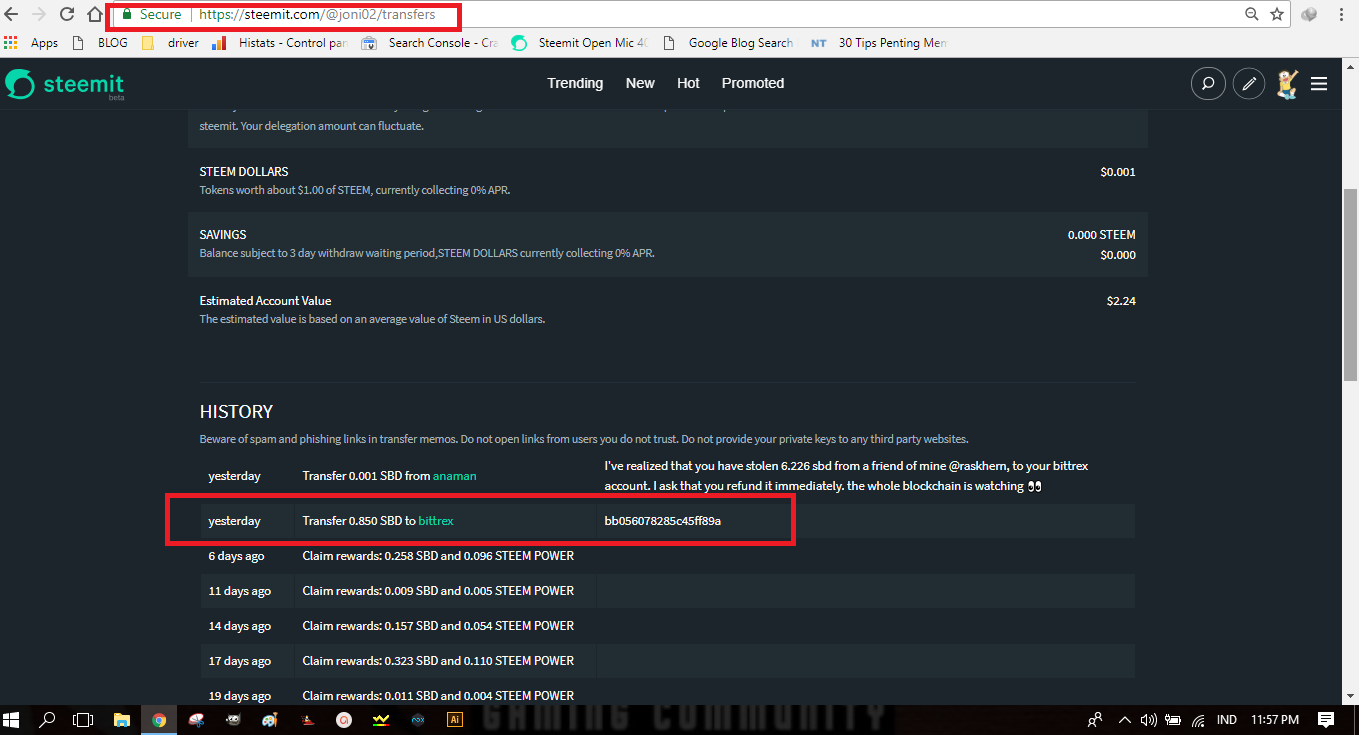Image resolution: width=1361 pixels, height=735 pixels.
Task: Launch Adobe Illustrator from the taskbar
Action: (x=455, y=719)
